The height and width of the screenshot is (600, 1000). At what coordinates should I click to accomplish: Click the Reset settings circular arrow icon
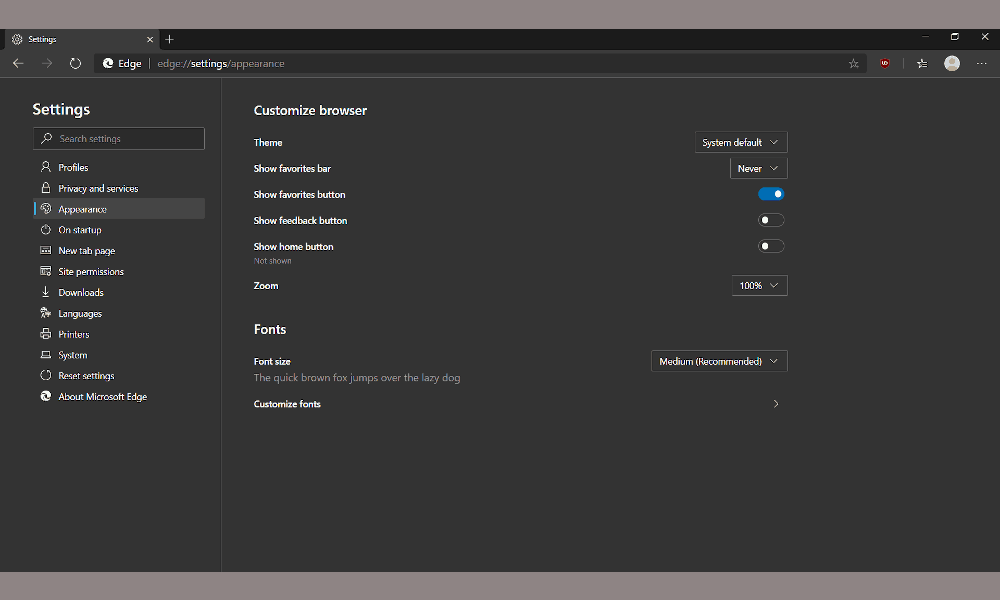click(x=45, y=376)
